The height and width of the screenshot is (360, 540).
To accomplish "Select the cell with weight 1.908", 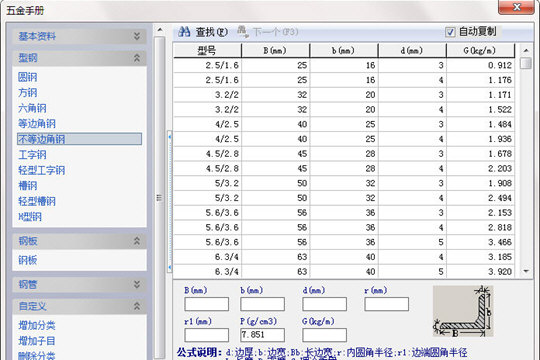I will coord(480,183).
